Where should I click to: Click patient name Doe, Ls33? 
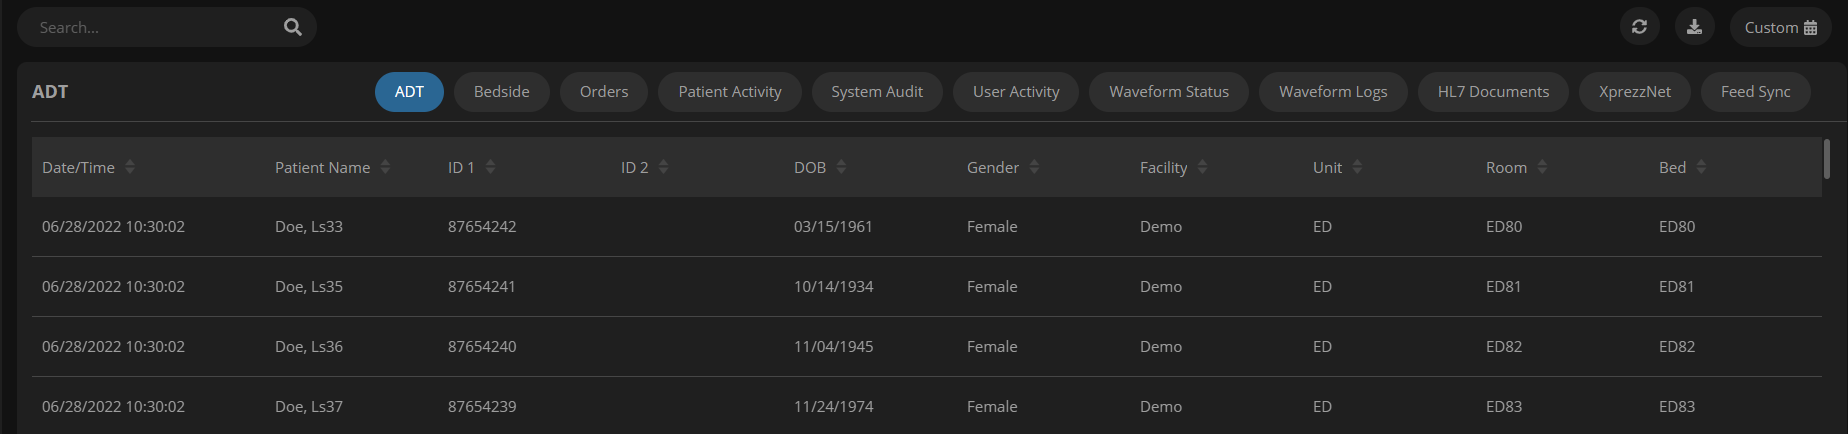click(309, 227)
